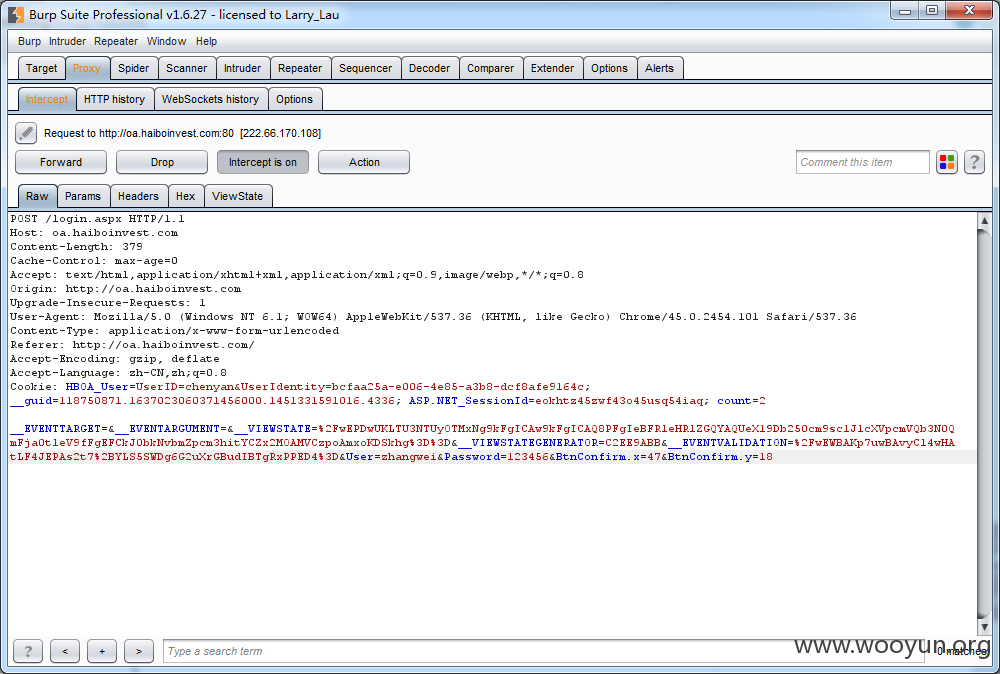Open the highlight color picker icon

tap(947, 162)
